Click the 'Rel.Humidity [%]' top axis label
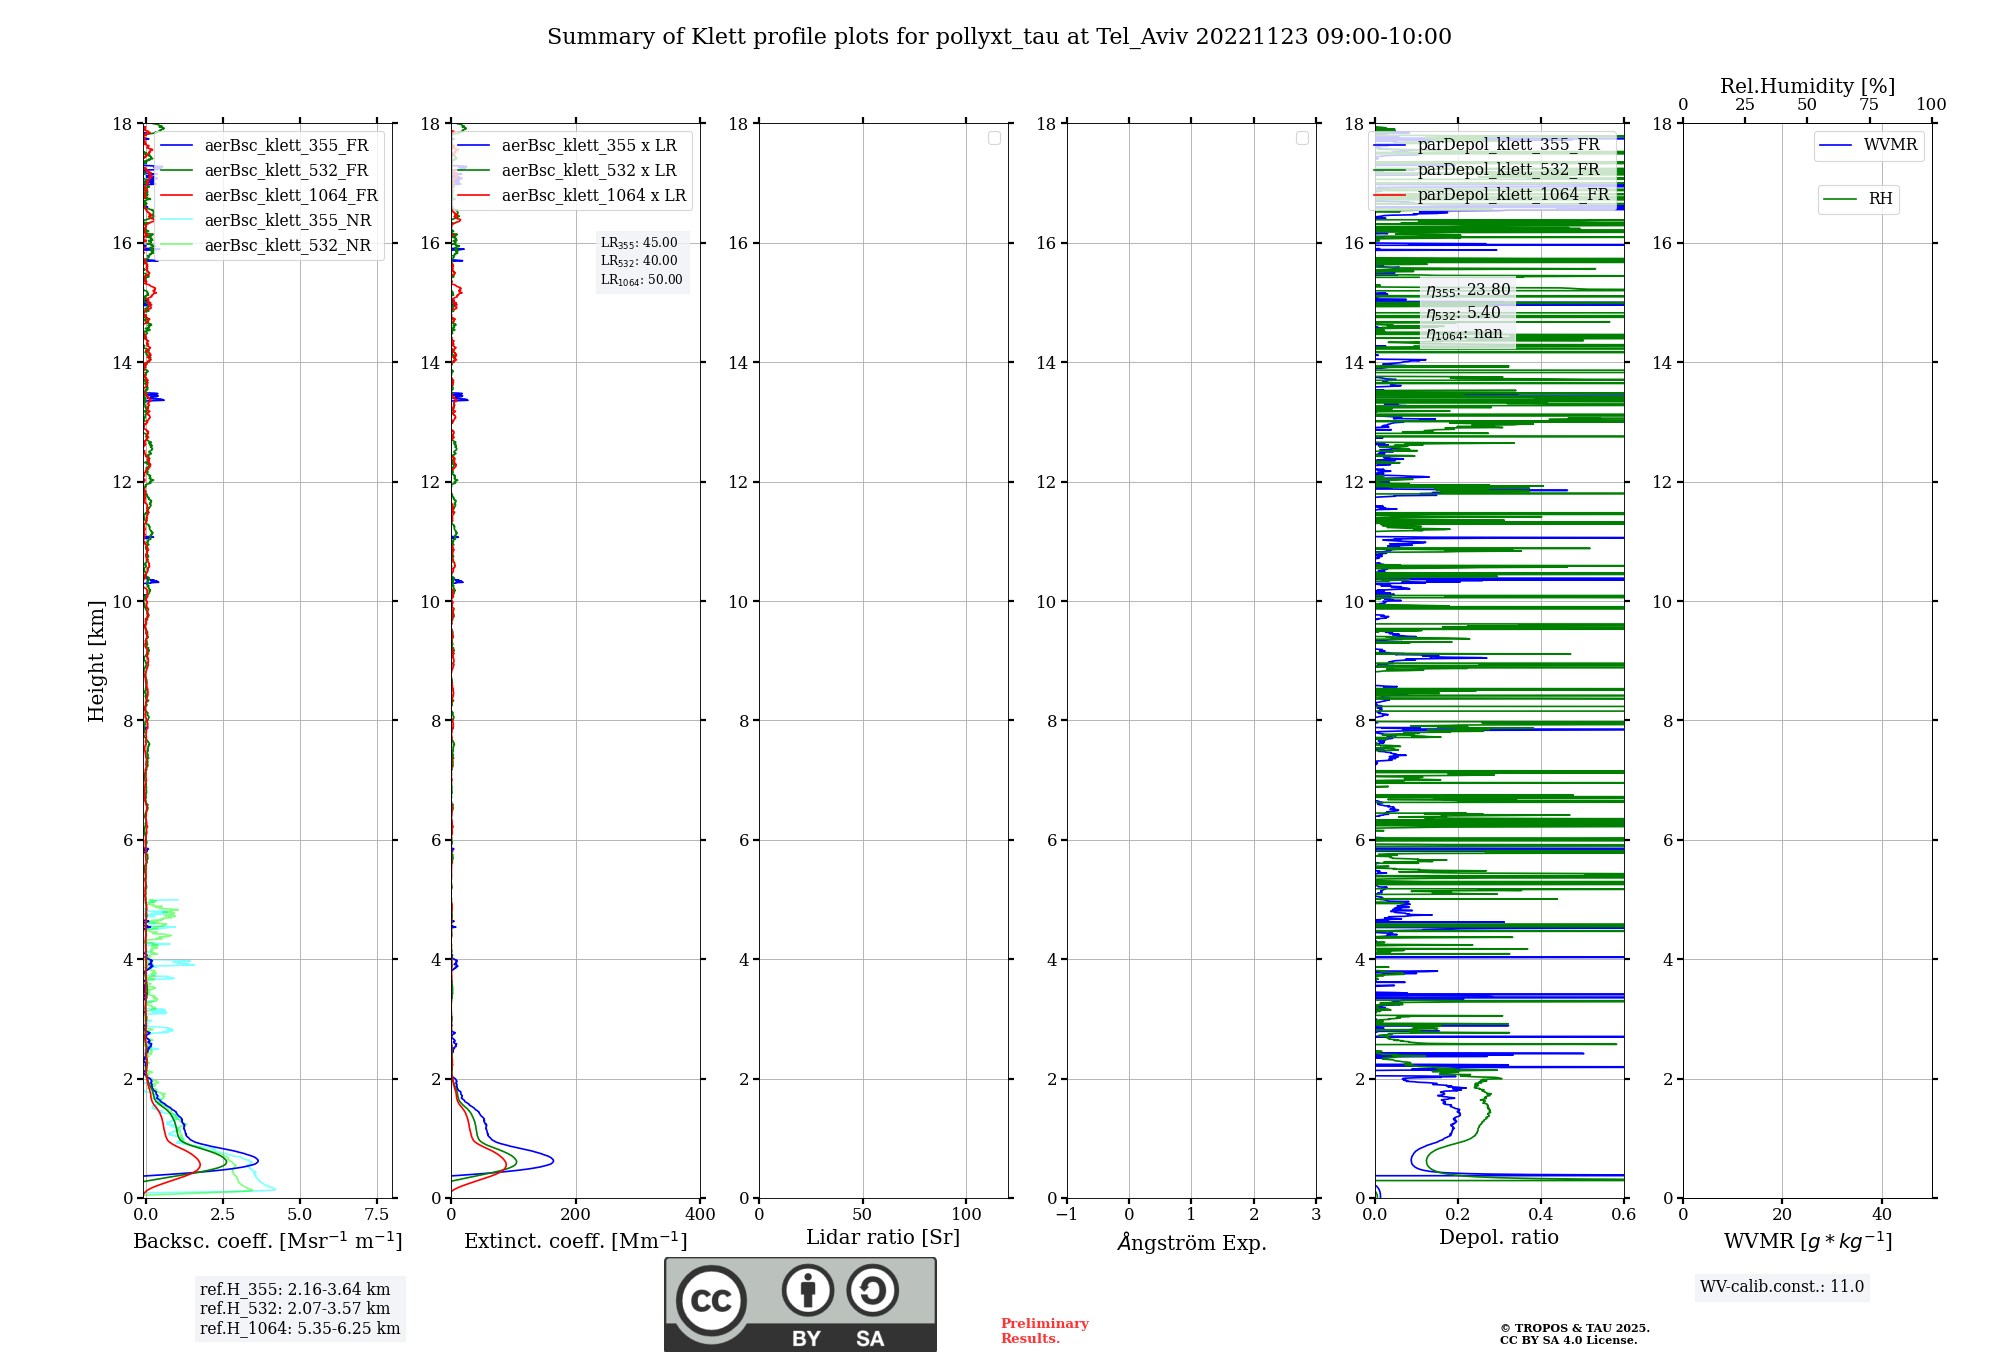Screen dimensions: 2000x1360 pyautogui.click(x=1807, y=86)
